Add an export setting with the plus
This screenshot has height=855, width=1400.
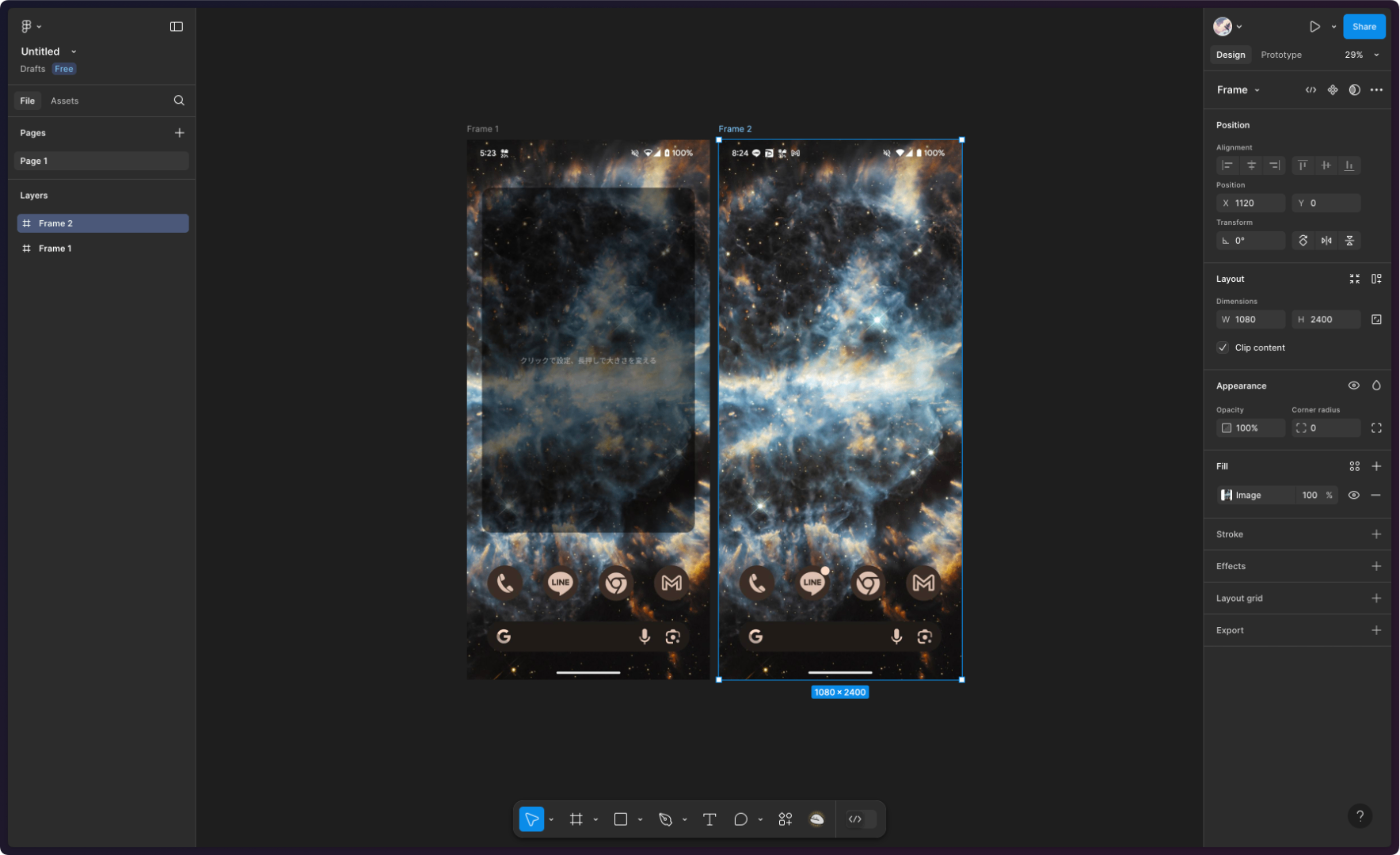tap(1376, 630)
